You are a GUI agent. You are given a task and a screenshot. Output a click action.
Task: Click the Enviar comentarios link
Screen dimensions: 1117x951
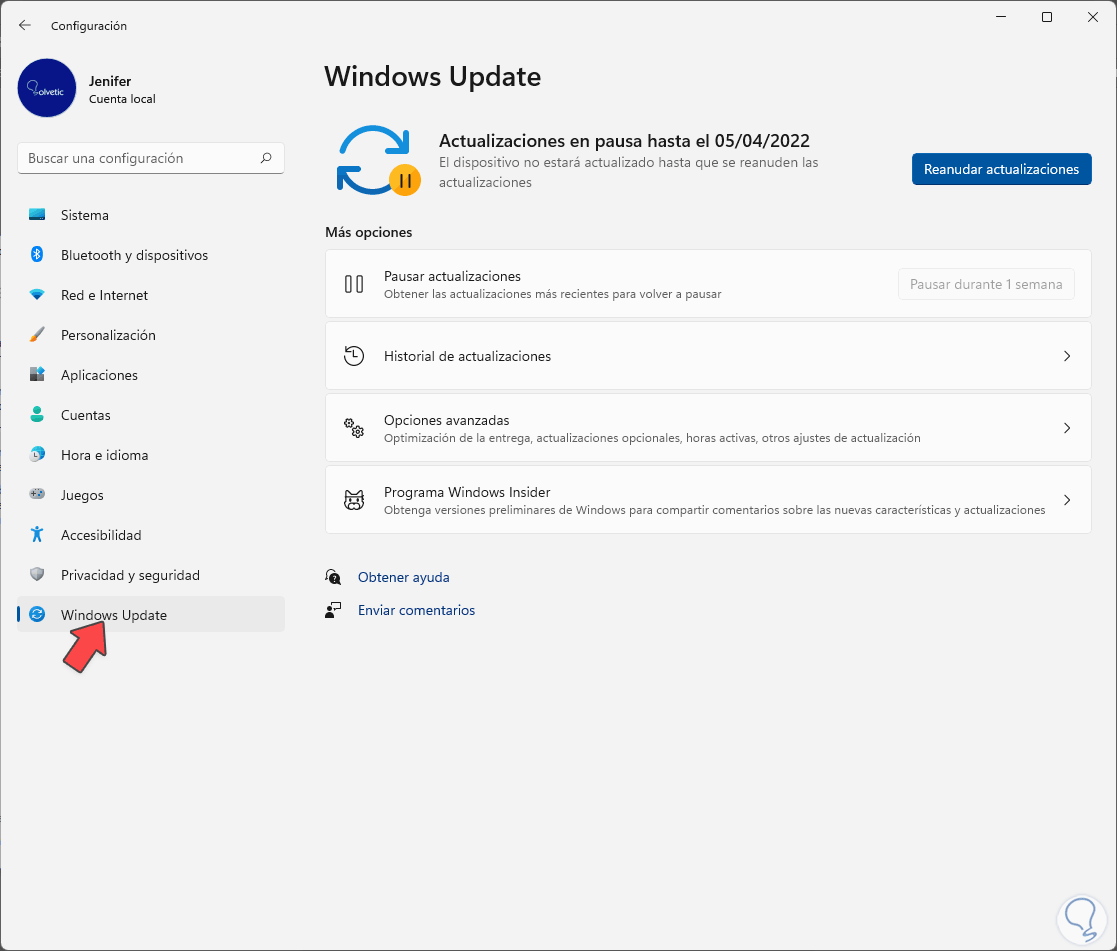(416, 610)
